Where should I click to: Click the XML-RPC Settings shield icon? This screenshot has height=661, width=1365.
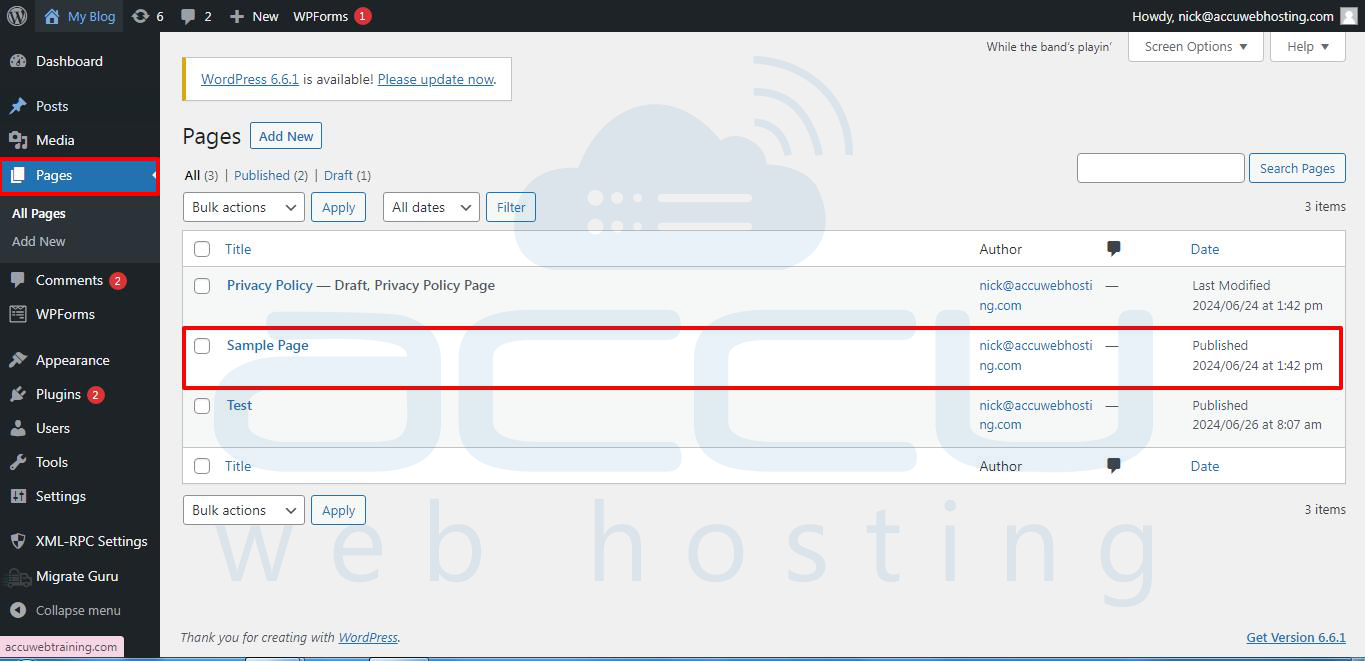tap(18, 541)
